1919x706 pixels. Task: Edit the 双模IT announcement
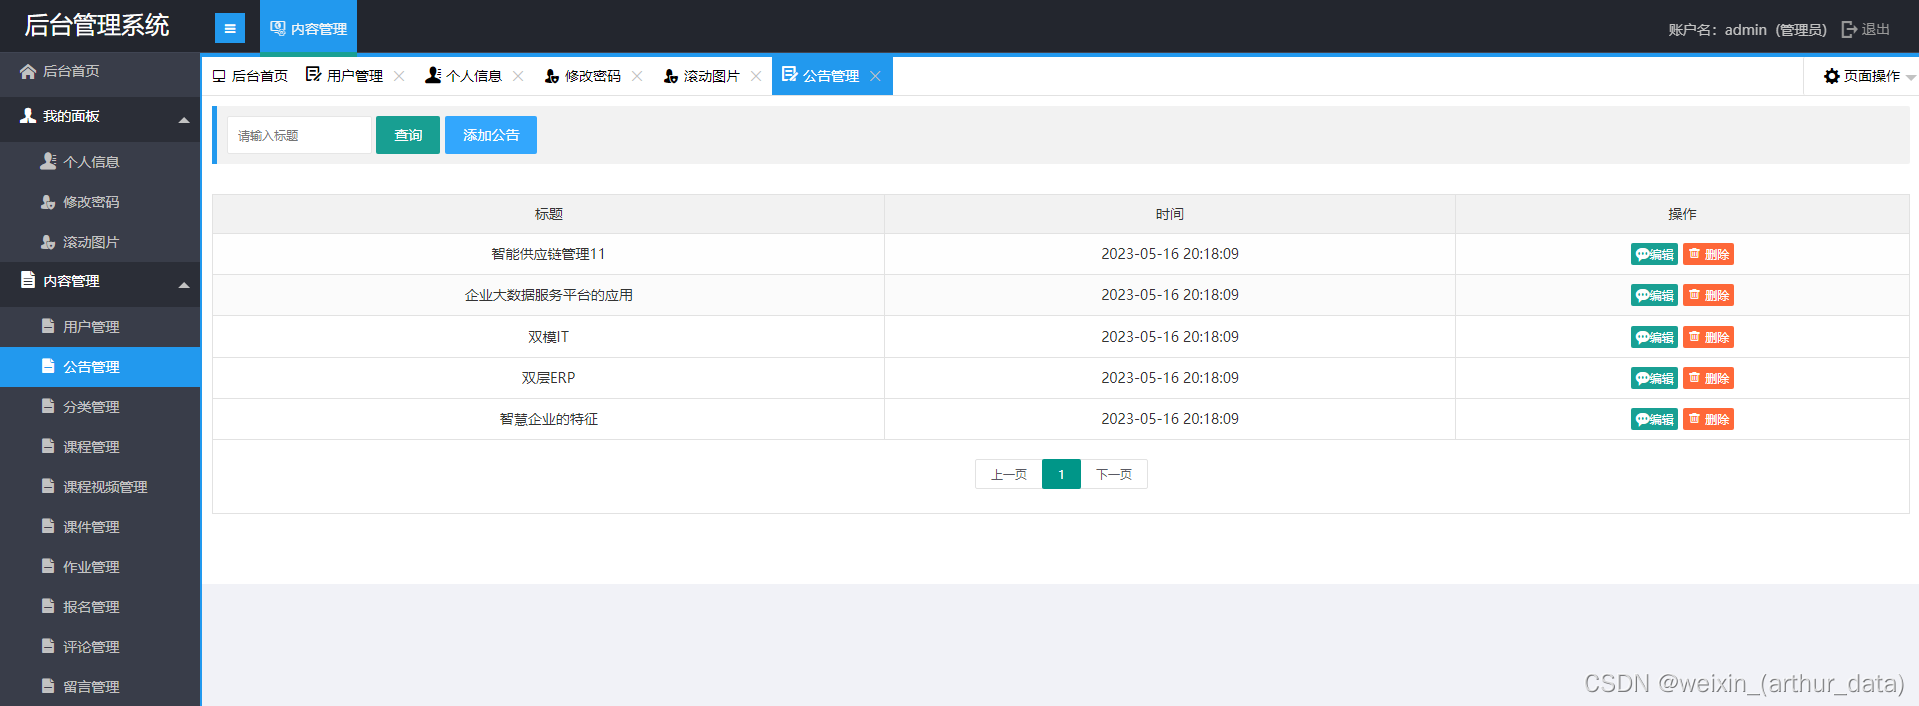1654,337
